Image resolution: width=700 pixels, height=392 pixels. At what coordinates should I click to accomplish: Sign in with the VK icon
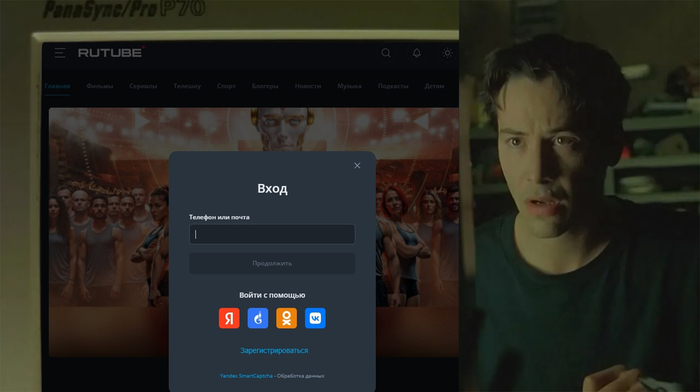[x=315, y=318]
